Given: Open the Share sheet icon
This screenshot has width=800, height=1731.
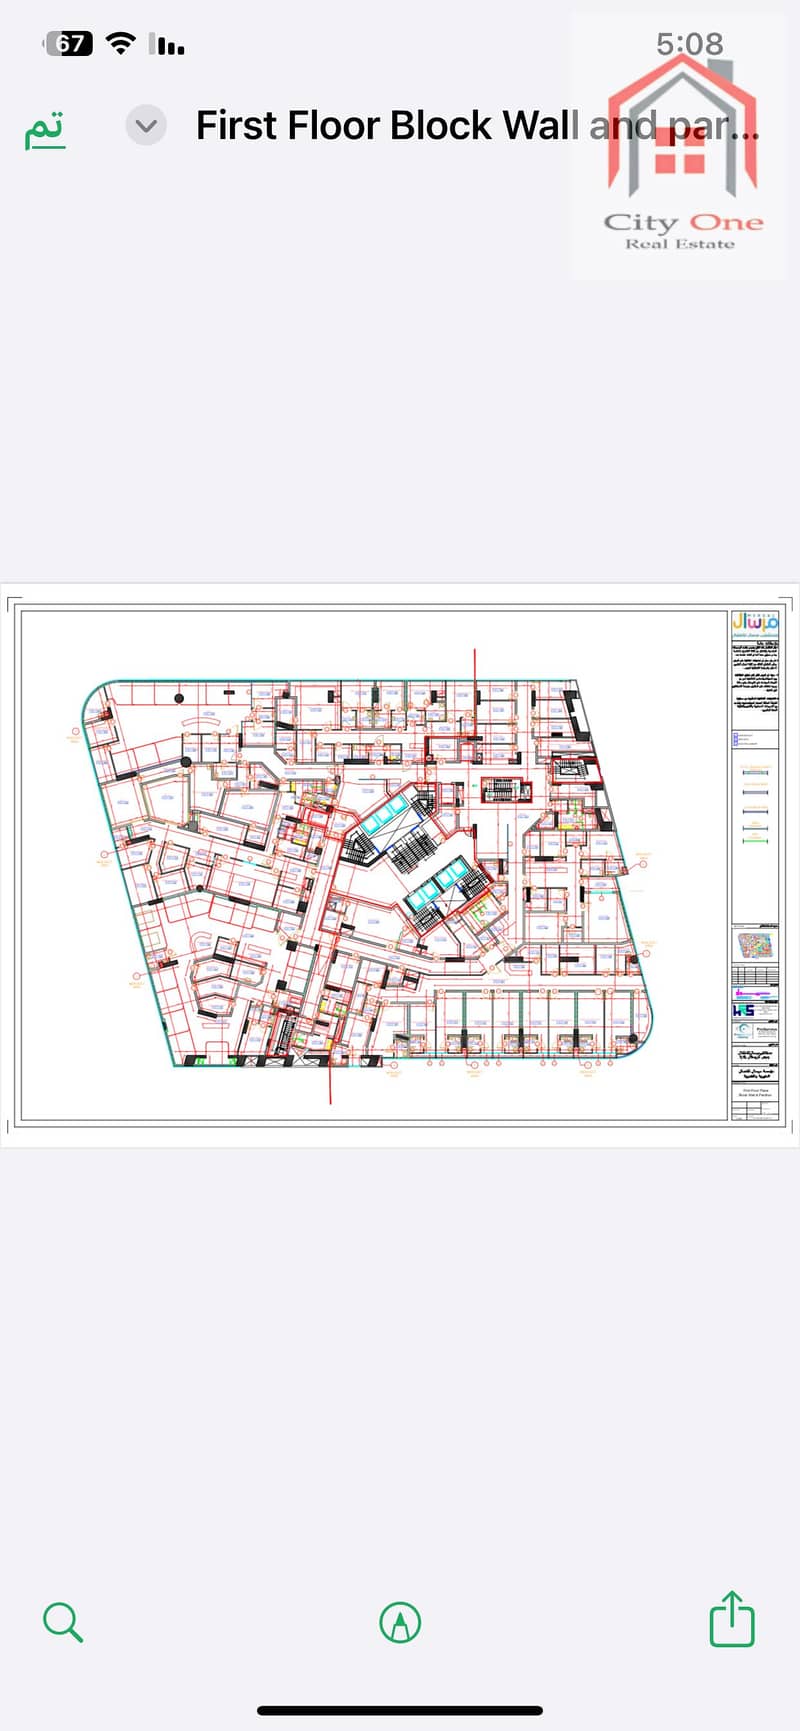Looking at the screenshot, I should point(731,1619).
